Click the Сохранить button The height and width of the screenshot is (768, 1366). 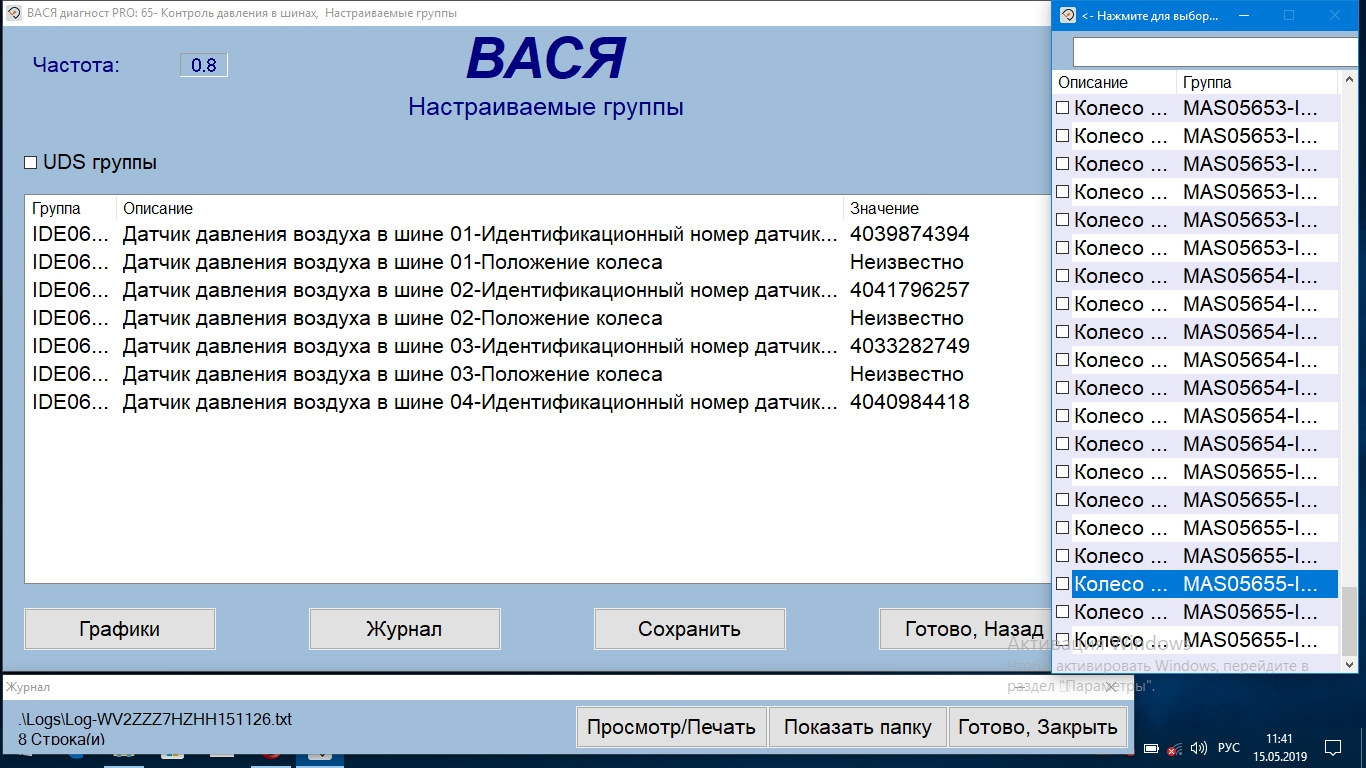(x=689, y=629)
